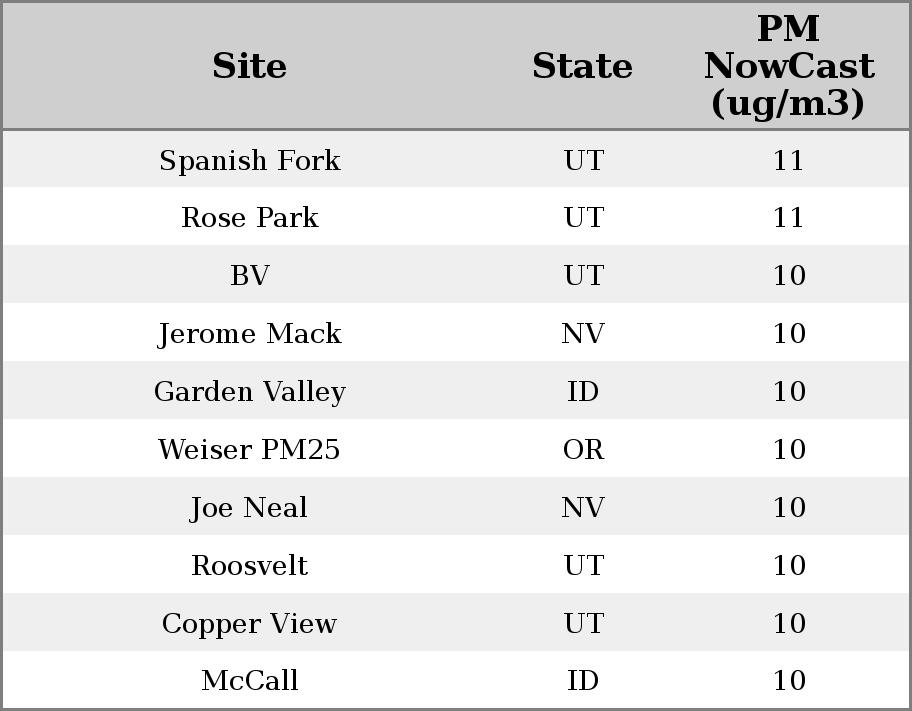The image size is (912, 711).
Task: Click the Site column header
Action: tap(249, 66)
